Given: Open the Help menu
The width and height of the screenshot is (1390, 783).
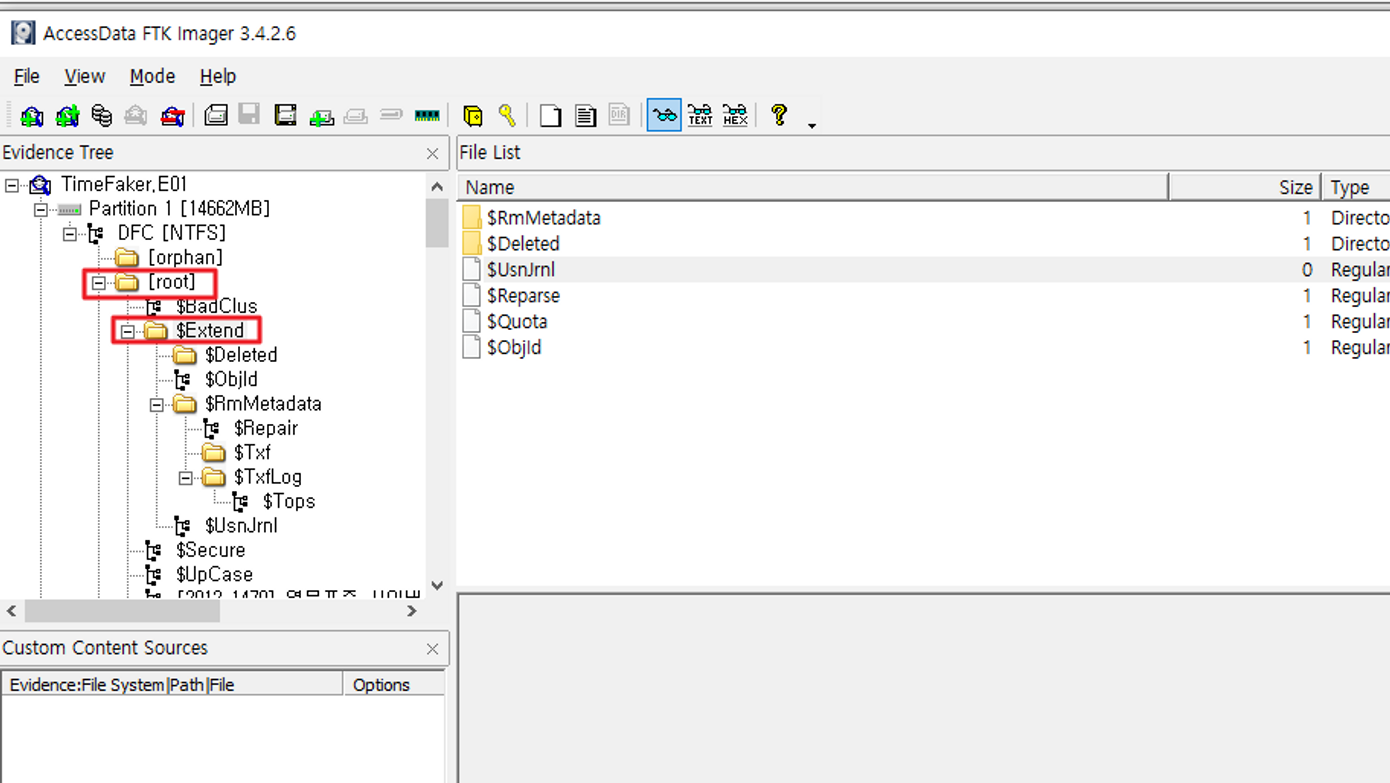Looking at the screenshot, I should [218, 76].
